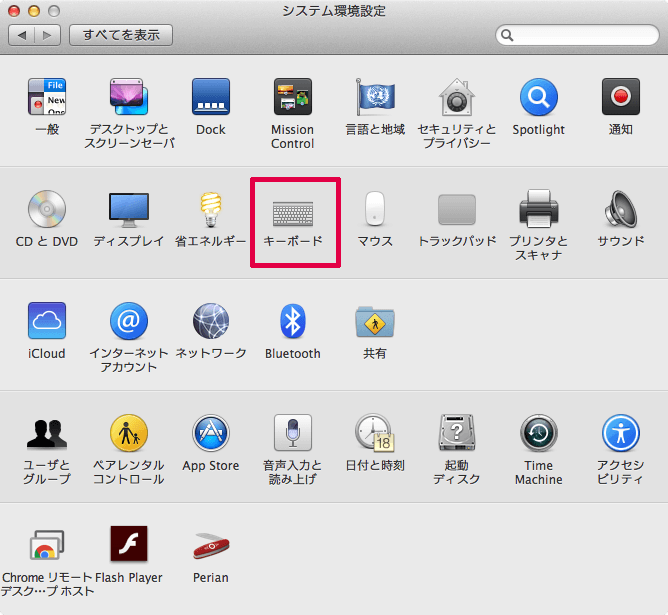Screen dimensions: 668x615
Task: Open デスクトップとスクリーンセーバ preferences
Action: click(129, 97)
